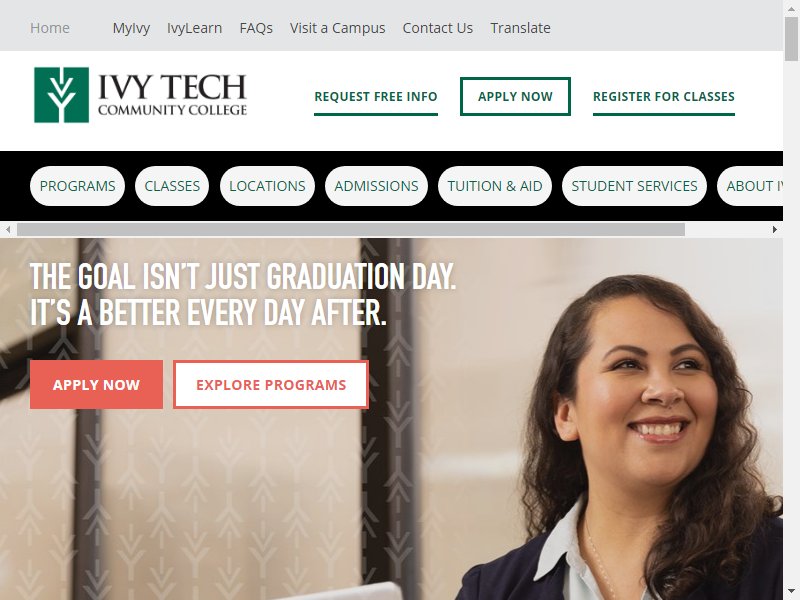Click the horizontal scrollbar right arrow

[774, 230]
